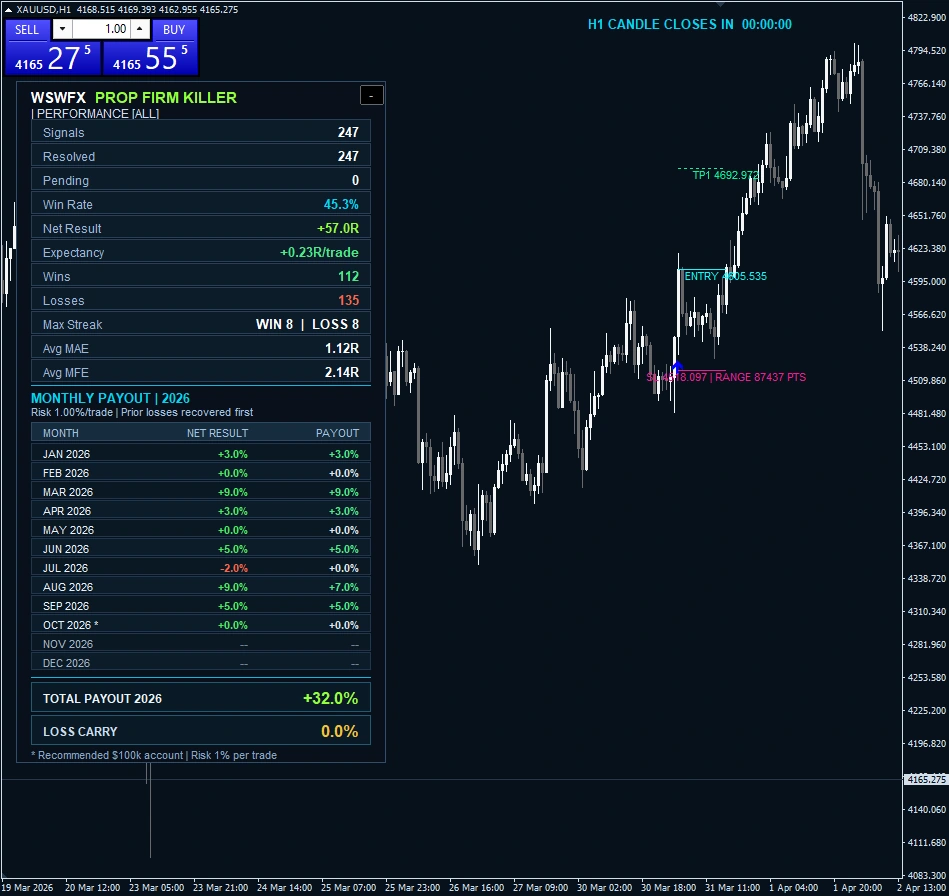Click the MONTH column header
The image size is (949, 896).
[x=61, y=433]
